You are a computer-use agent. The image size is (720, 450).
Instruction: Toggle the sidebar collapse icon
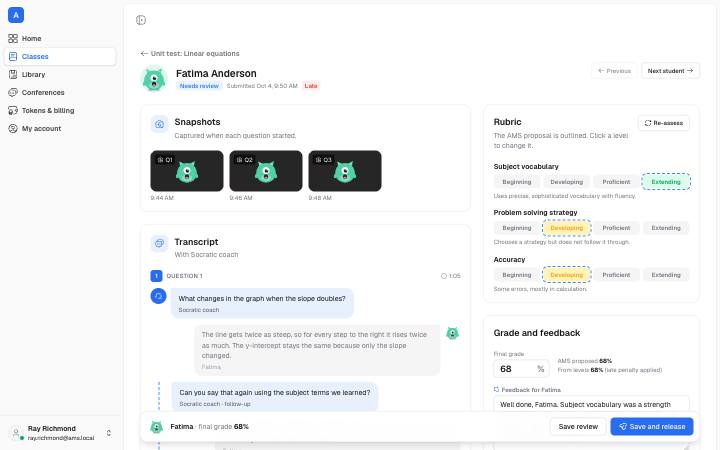[141, 20]
